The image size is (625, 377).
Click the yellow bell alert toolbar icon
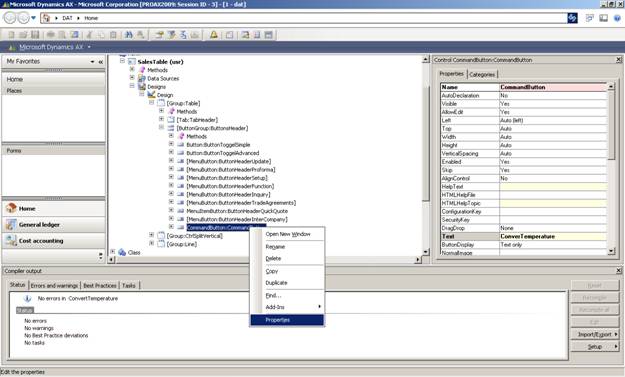click(x=214, y=35)
